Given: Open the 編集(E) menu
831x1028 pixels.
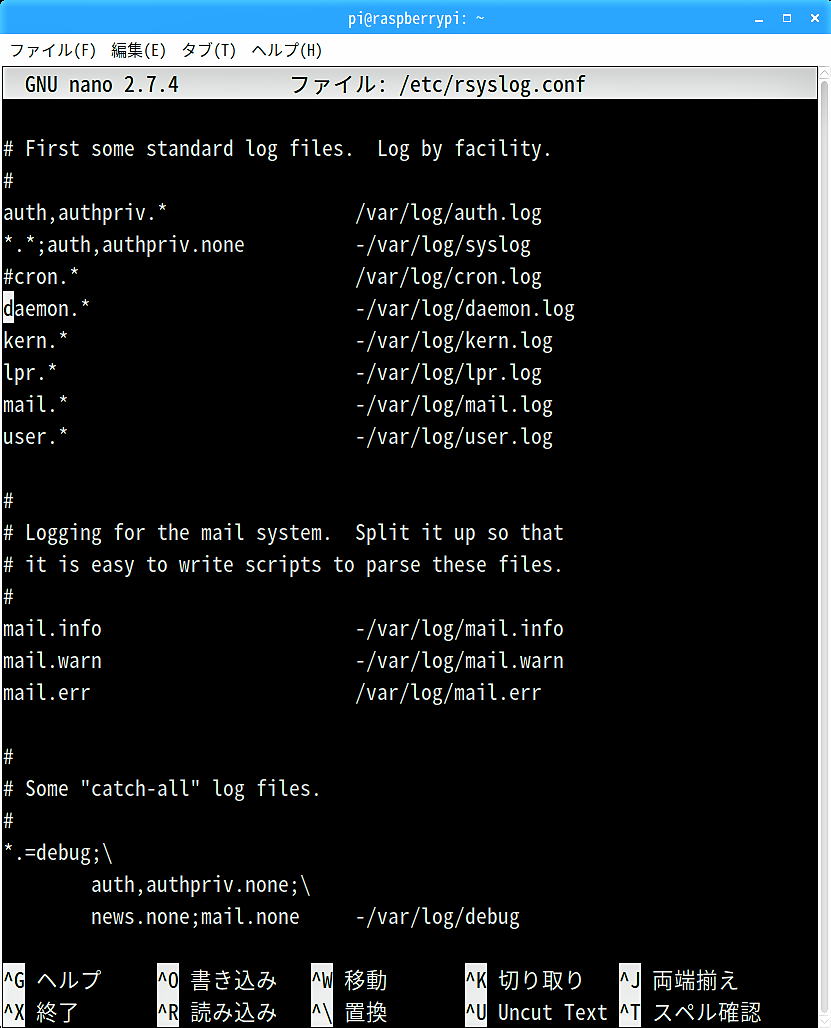Looking at the screenshot, I should [x=138, y=50].
